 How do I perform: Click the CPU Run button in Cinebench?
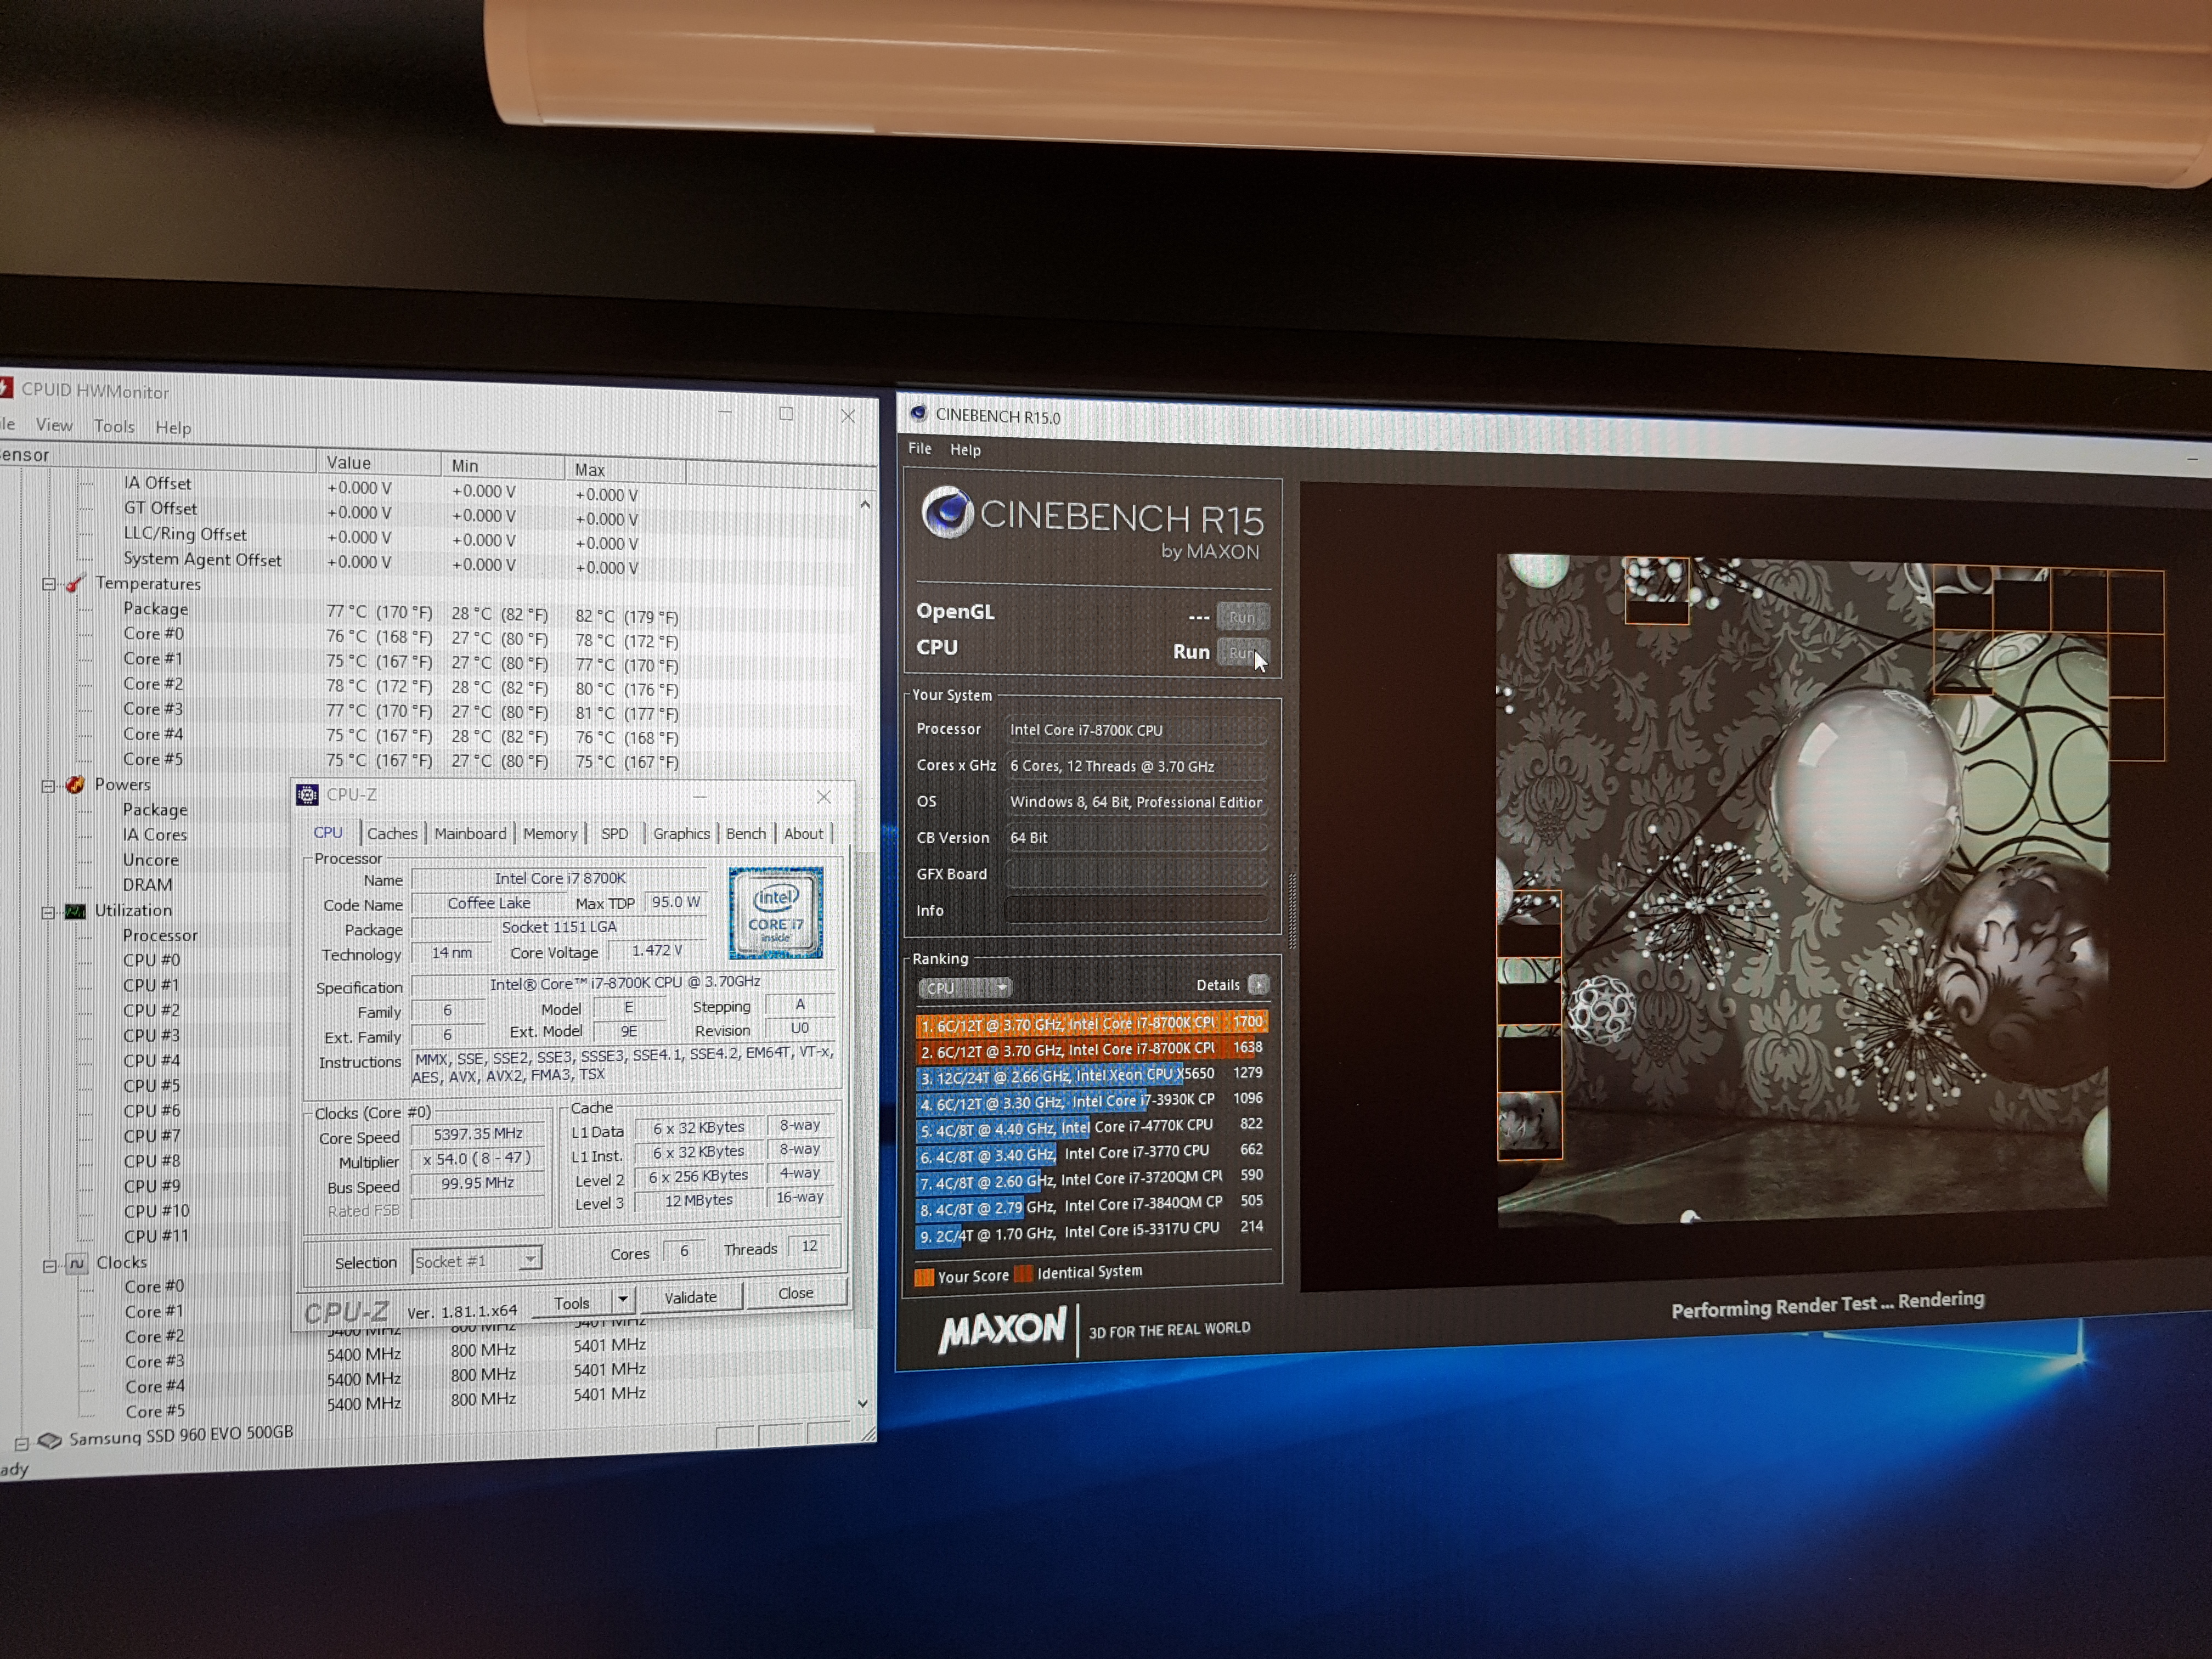point(1242,653)
